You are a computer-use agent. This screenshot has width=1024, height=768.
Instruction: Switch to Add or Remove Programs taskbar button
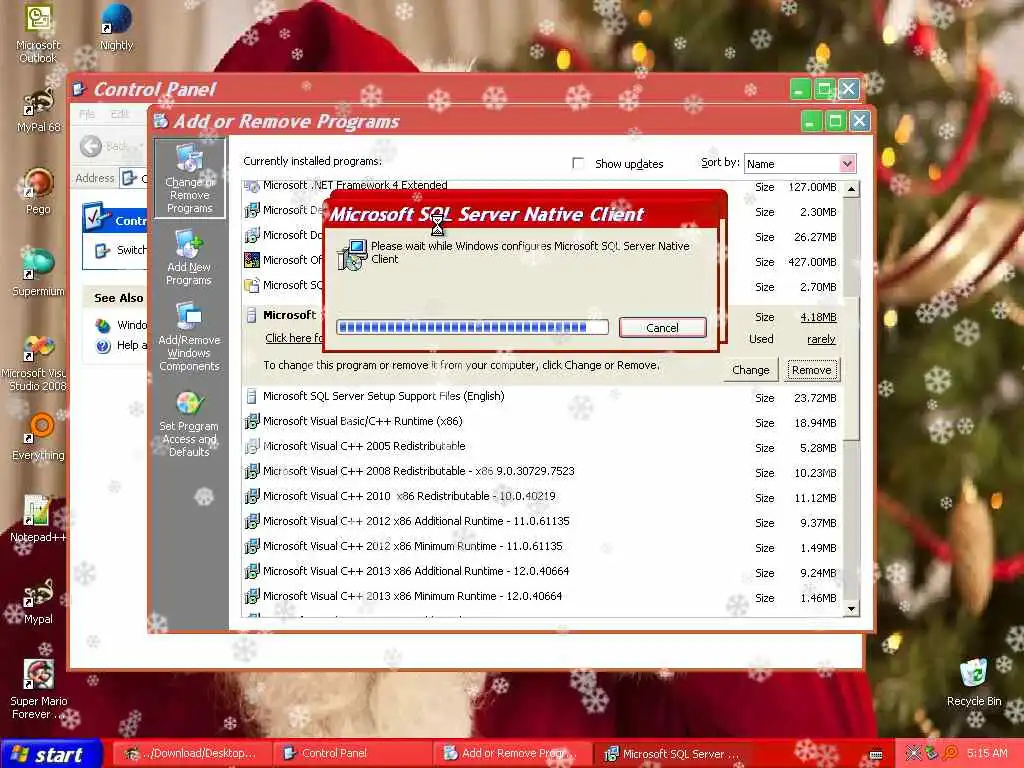[514, 753]
